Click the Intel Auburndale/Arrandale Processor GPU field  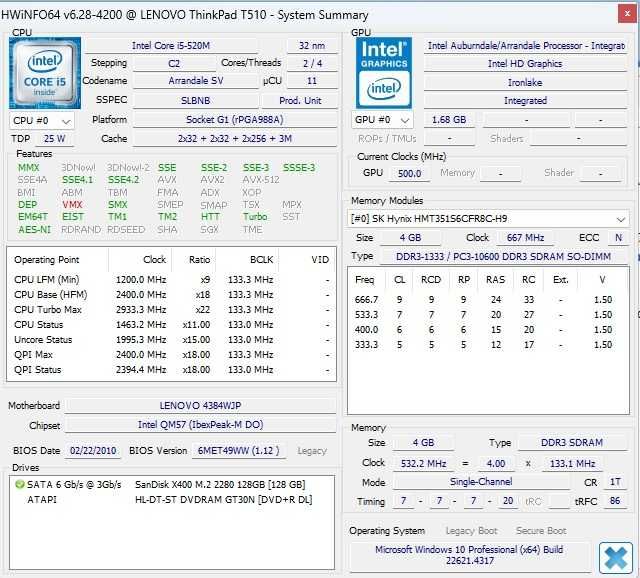(x=526, y=46)
